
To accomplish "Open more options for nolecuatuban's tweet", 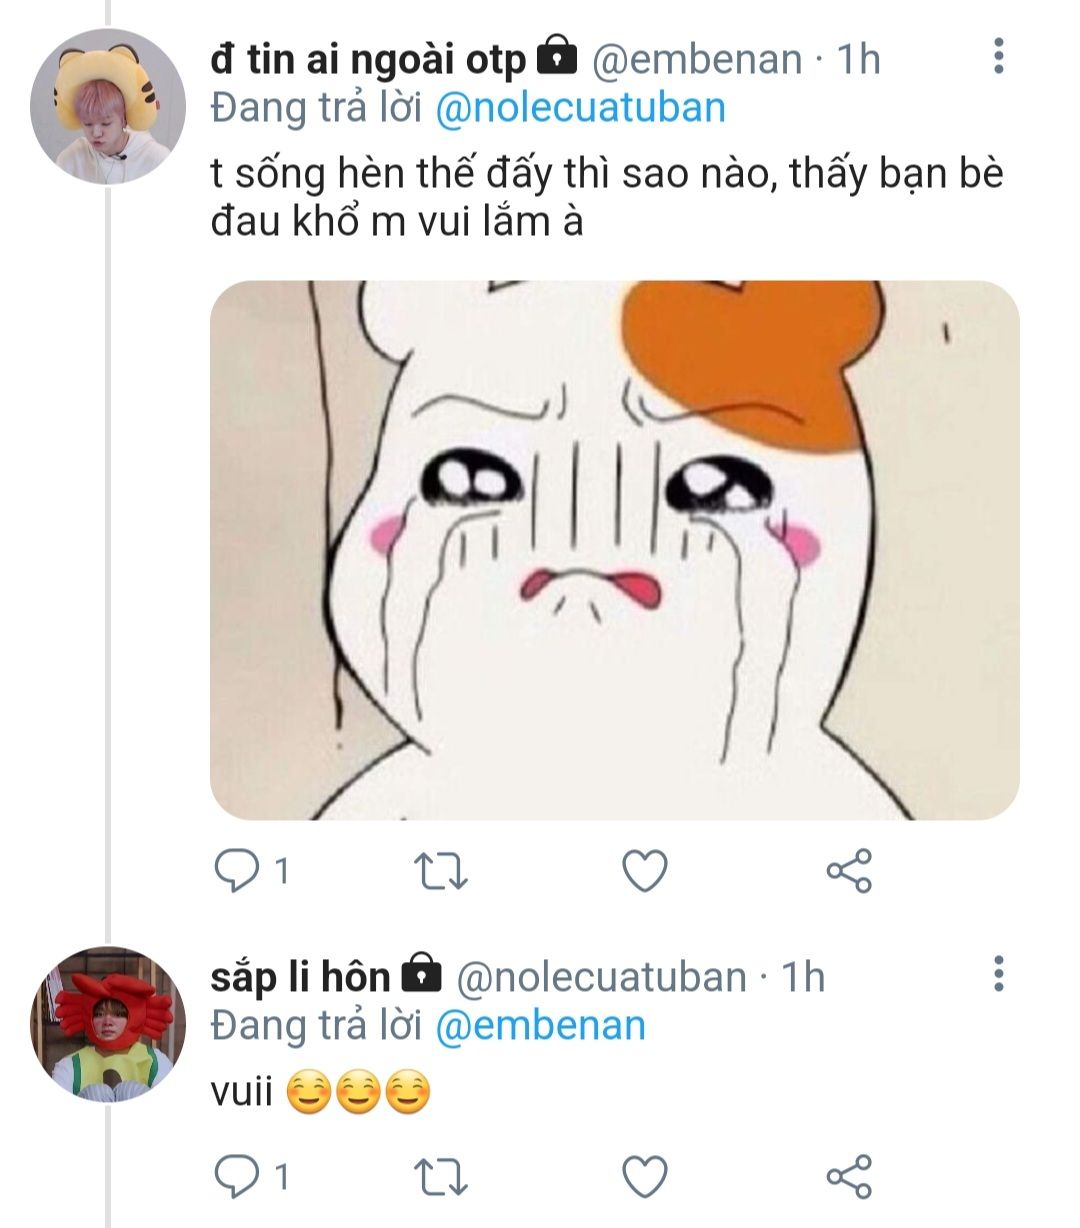I will pos(997,973).
